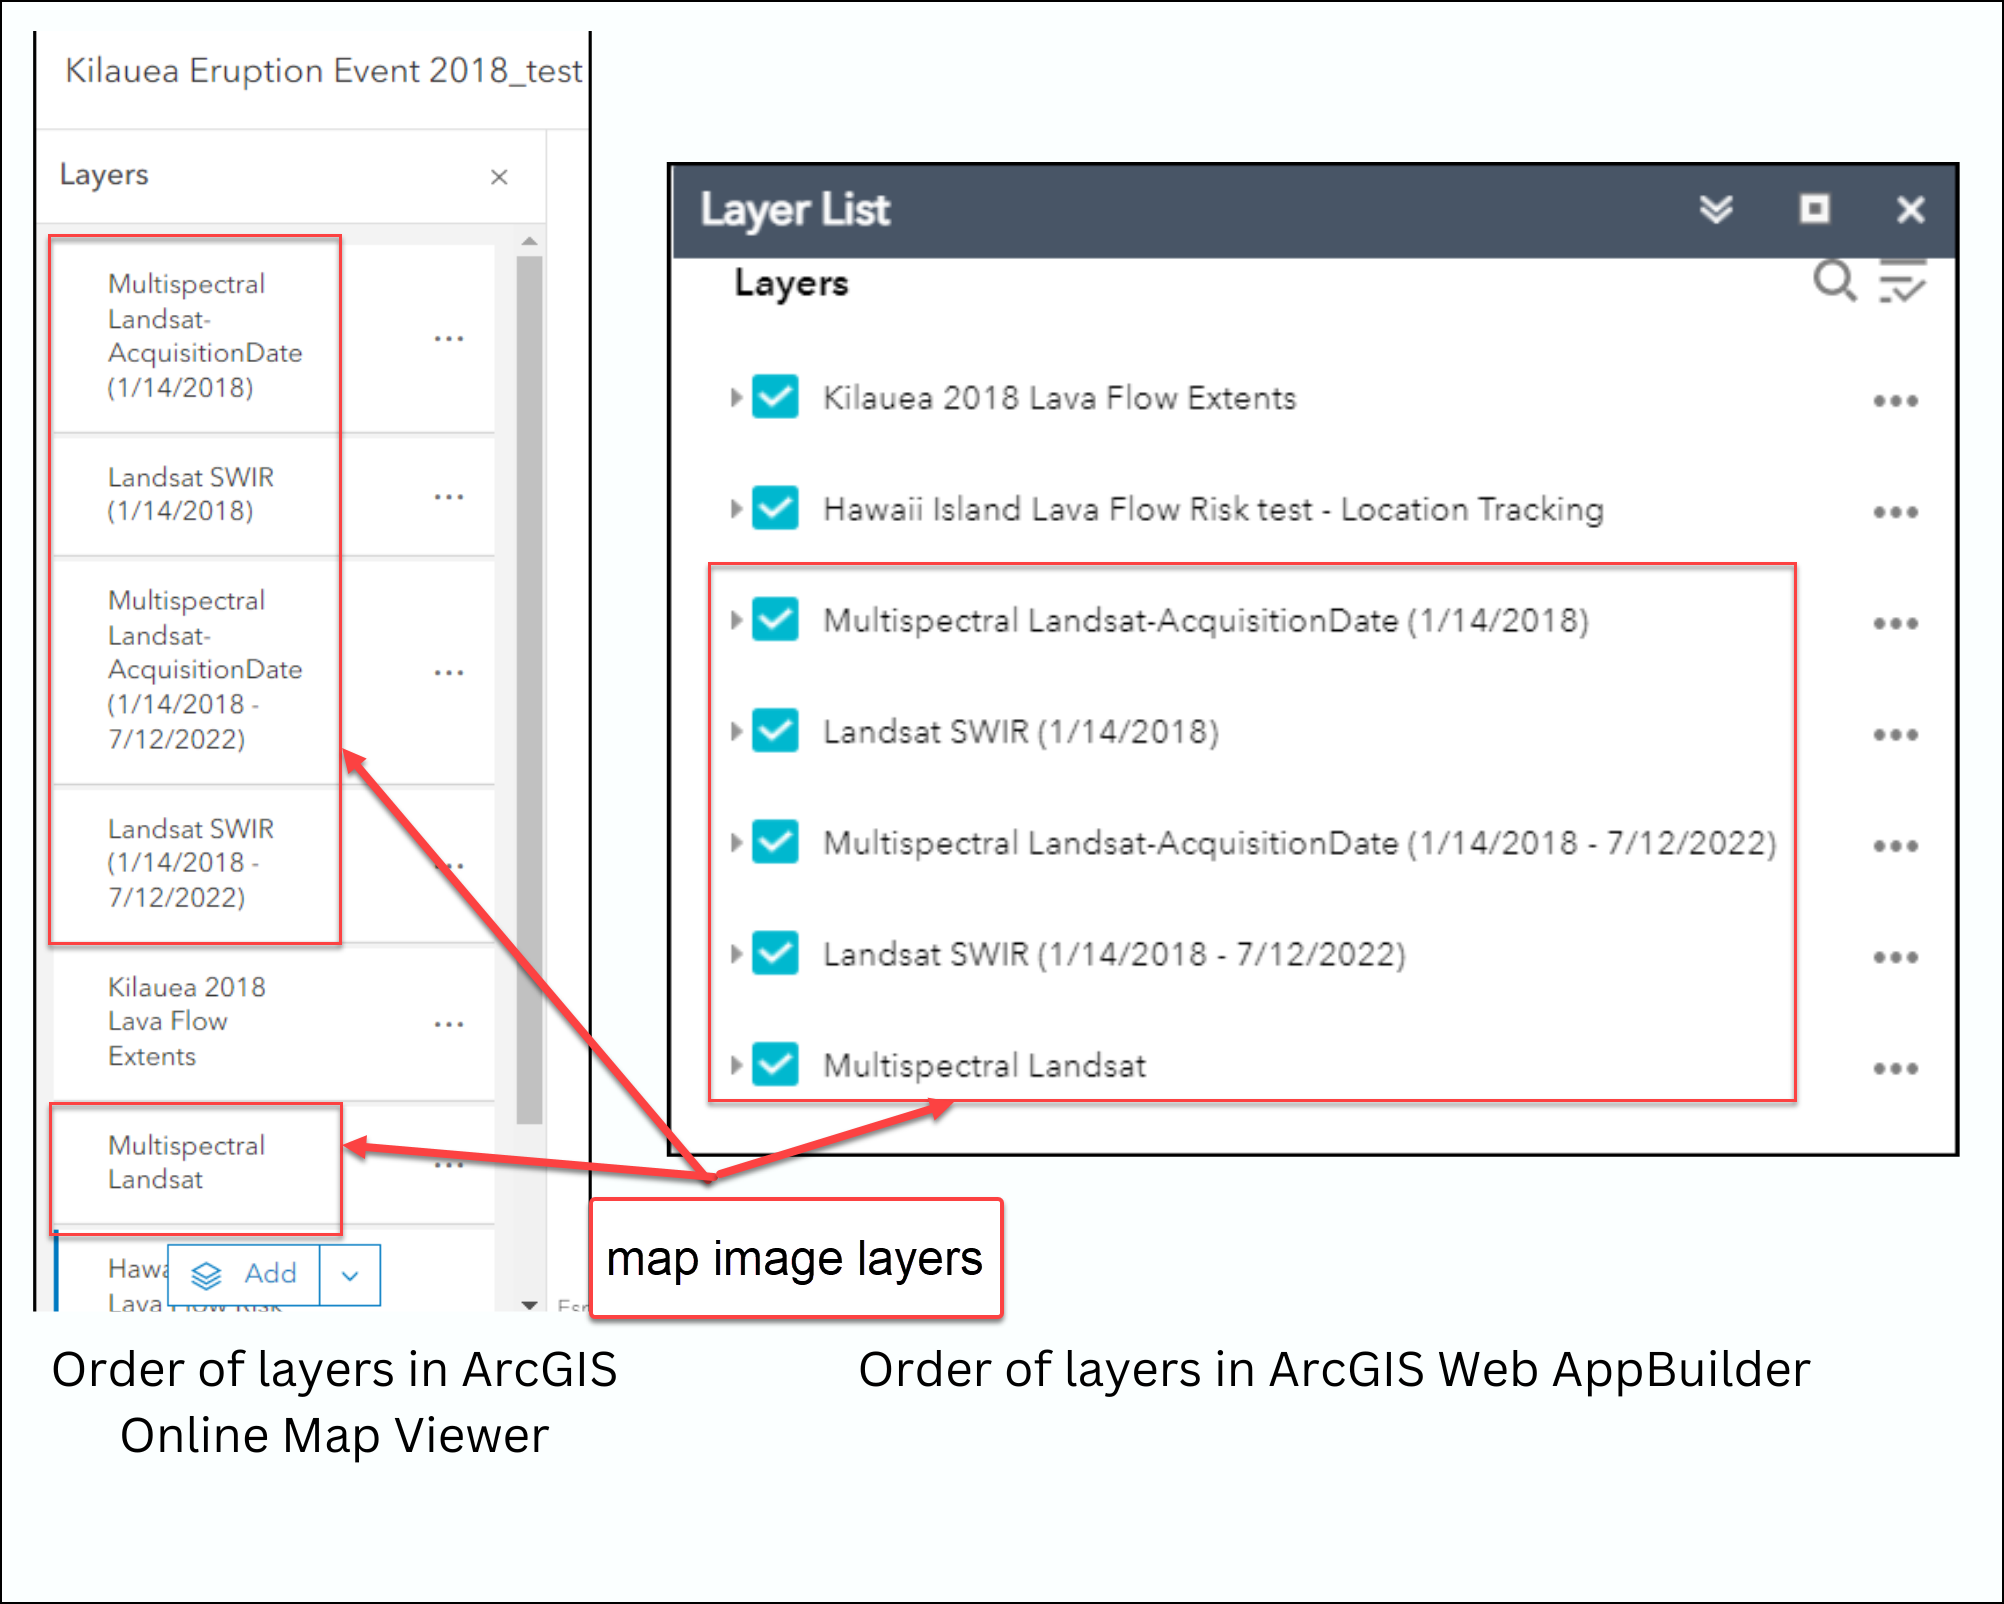Toggle Landsat SWIR (1/14/2018) checkbox
Viewport: 2004px width, 1604px height.
775,731
